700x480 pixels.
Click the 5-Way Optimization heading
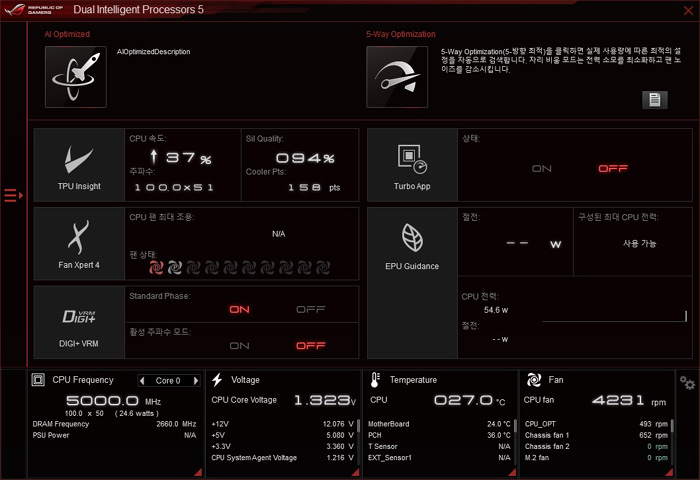tap(401, 34)
